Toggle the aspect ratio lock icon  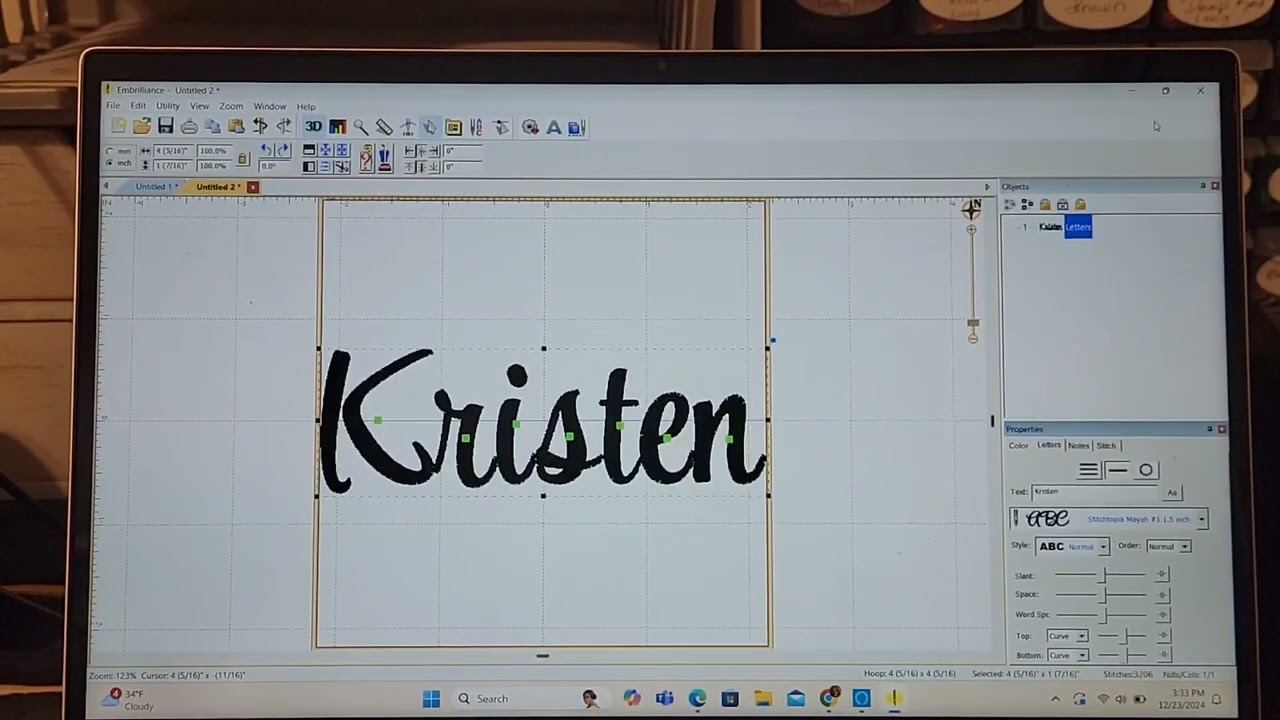(x=242, y=158)
